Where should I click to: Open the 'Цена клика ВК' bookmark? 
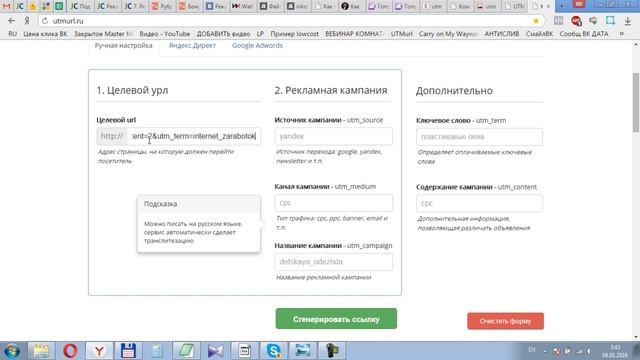click(45, 34)
